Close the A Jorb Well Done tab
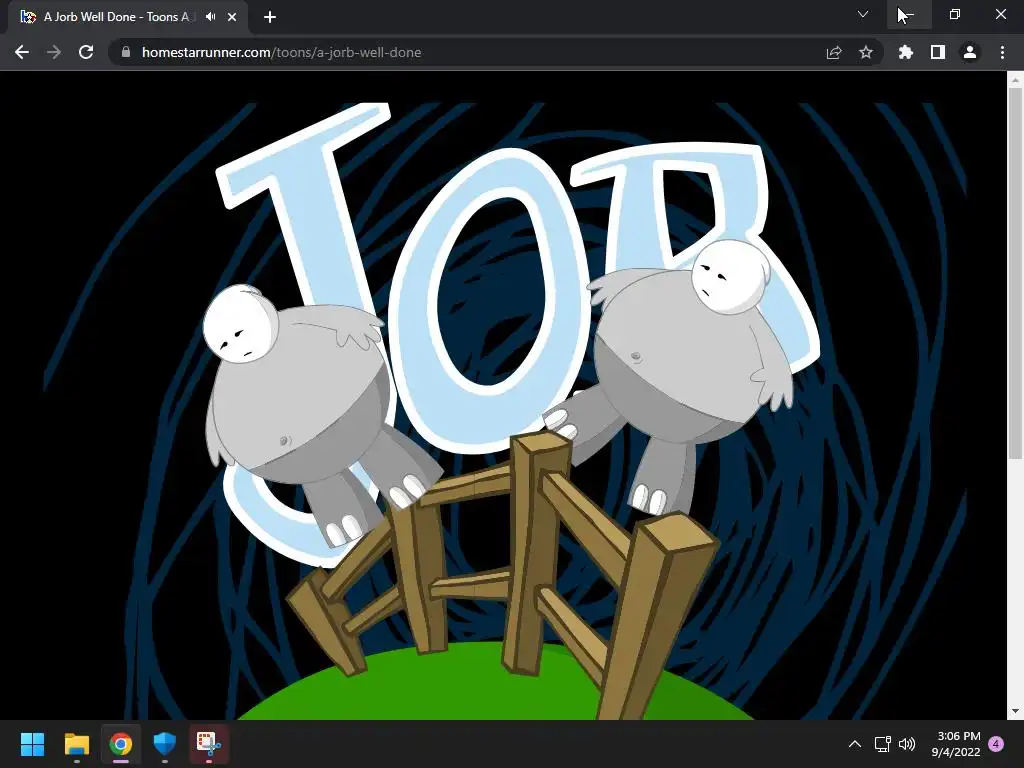1024x768 pixels. tap(232, 17)
